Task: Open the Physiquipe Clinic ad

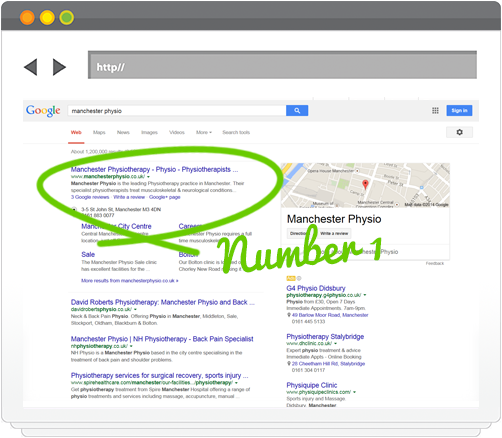Action: (312, 385)
